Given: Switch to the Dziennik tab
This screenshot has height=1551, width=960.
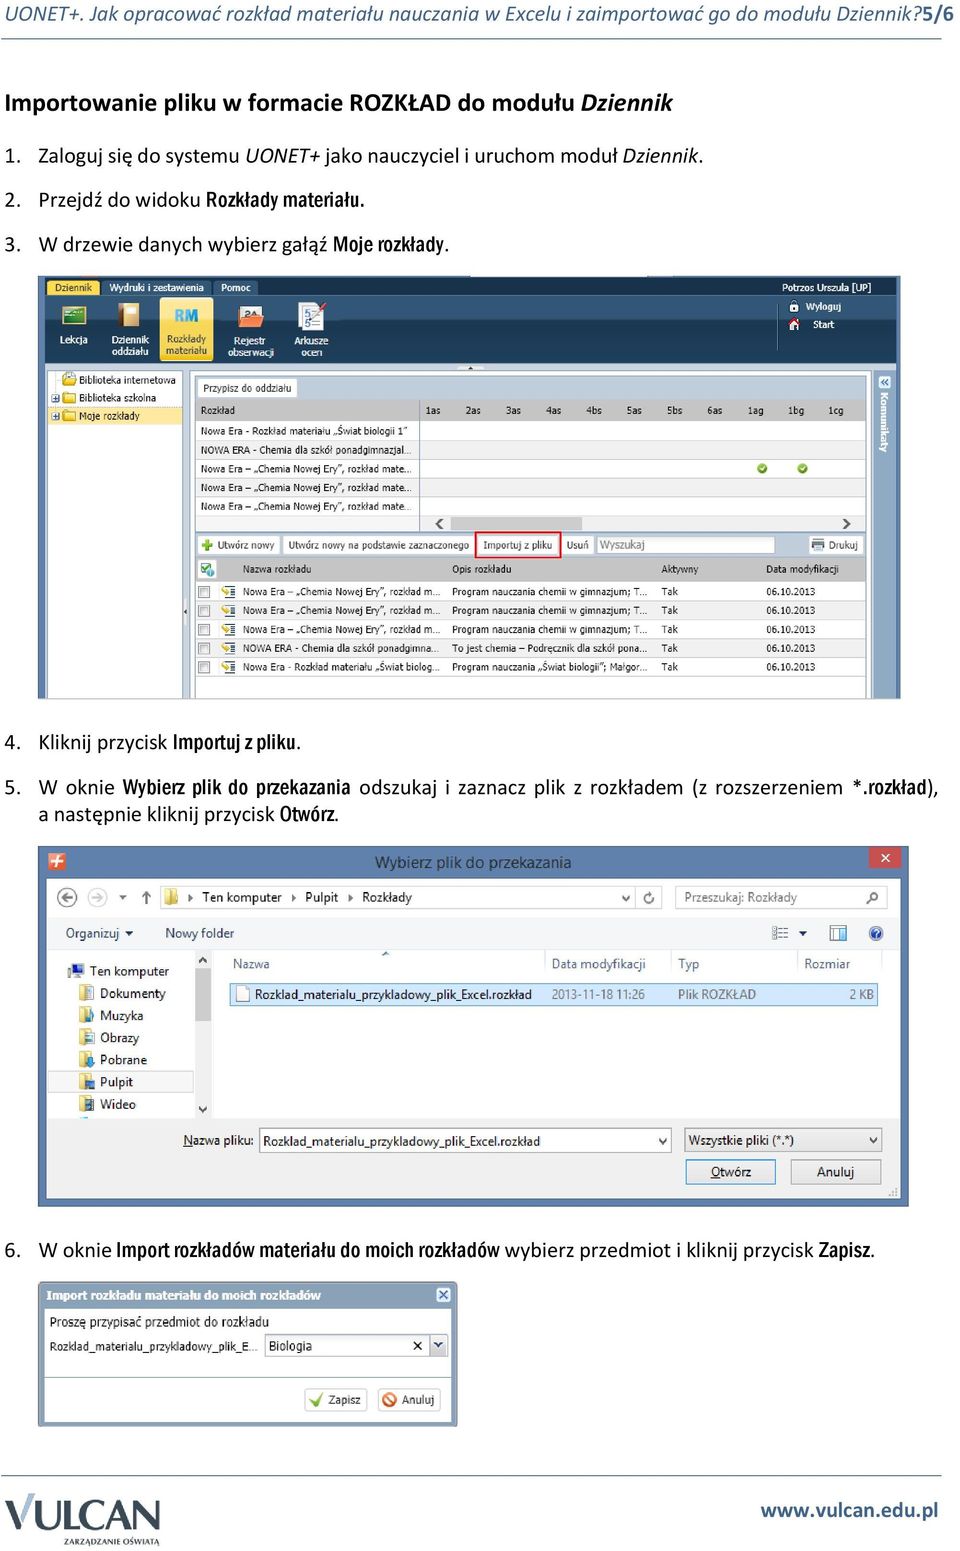Looking at the screenshot, I should [73, 288].
